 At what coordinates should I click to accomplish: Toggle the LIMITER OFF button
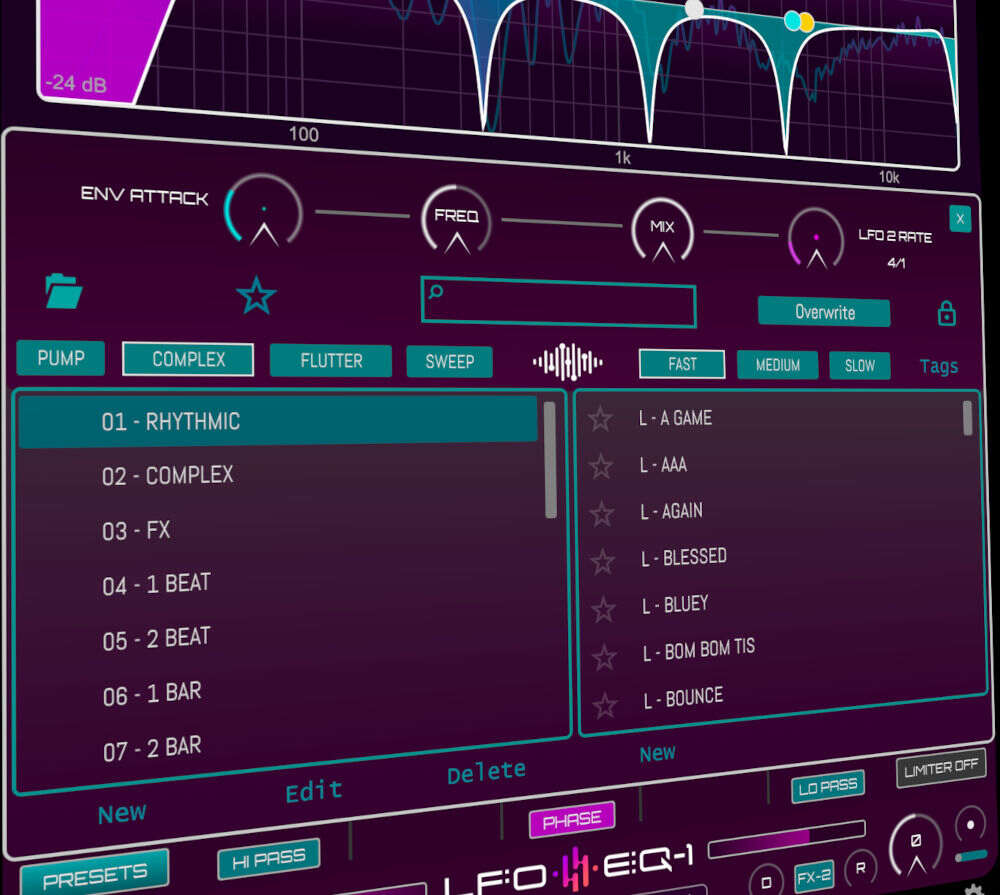[940, 769]
